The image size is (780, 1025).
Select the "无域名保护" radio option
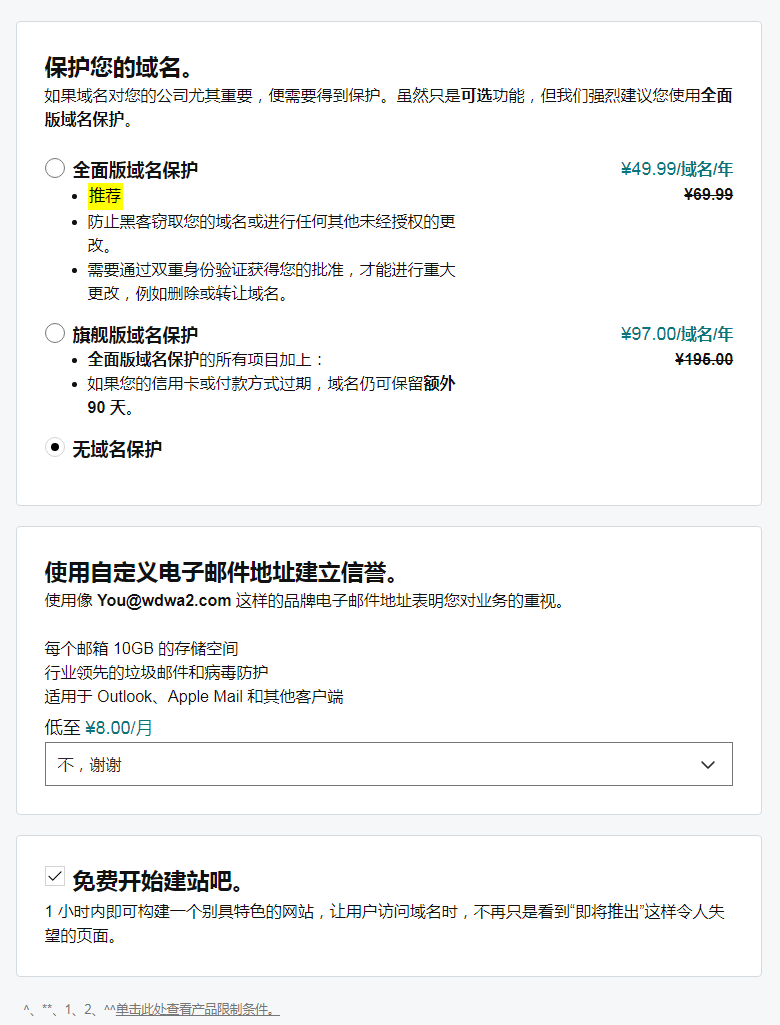(55, 449)
